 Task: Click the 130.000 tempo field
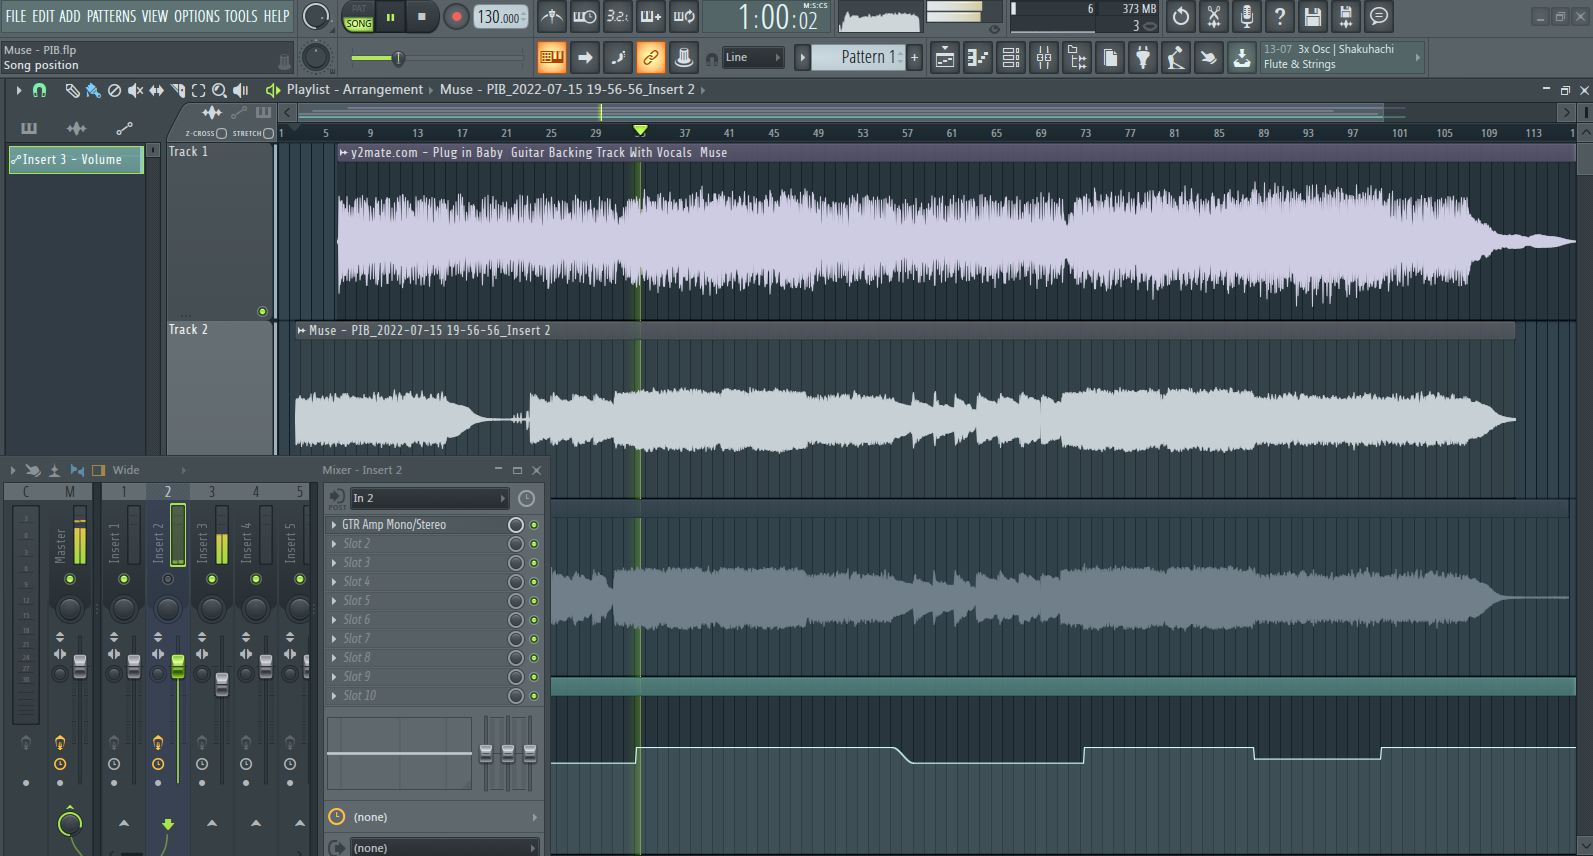coord(500,17)
